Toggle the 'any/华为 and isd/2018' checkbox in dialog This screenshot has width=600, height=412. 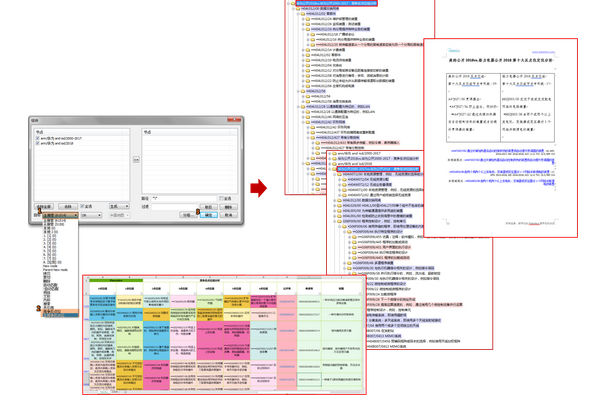(38, 143)
